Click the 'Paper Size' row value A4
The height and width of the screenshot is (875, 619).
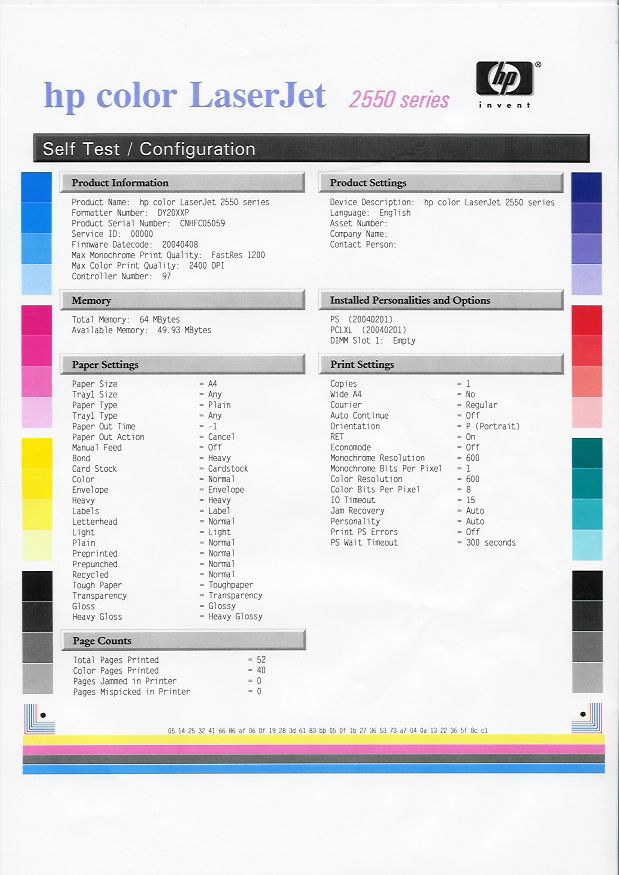click(x=212, y=384)
